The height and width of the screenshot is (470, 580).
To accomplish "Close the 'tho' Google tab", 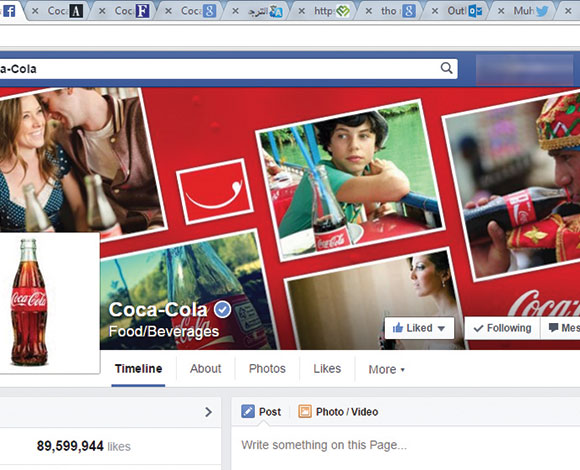I will click(x=368, y=11).
